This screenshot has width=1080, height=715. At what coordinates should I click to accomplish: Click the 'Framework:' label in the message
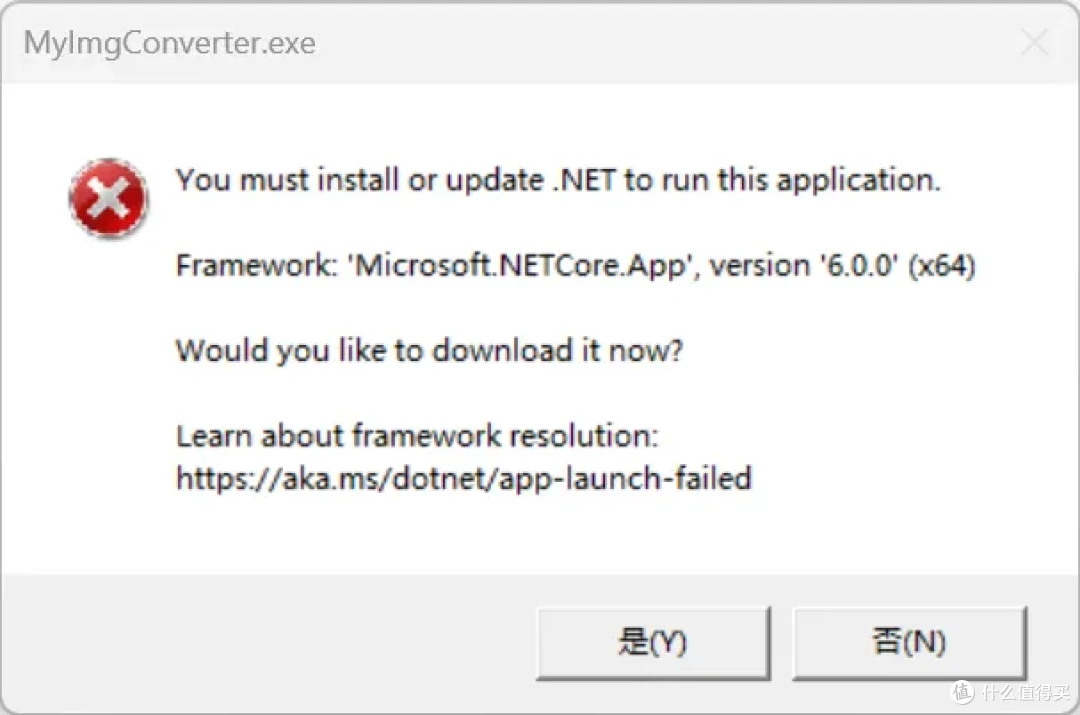[256, 265]
